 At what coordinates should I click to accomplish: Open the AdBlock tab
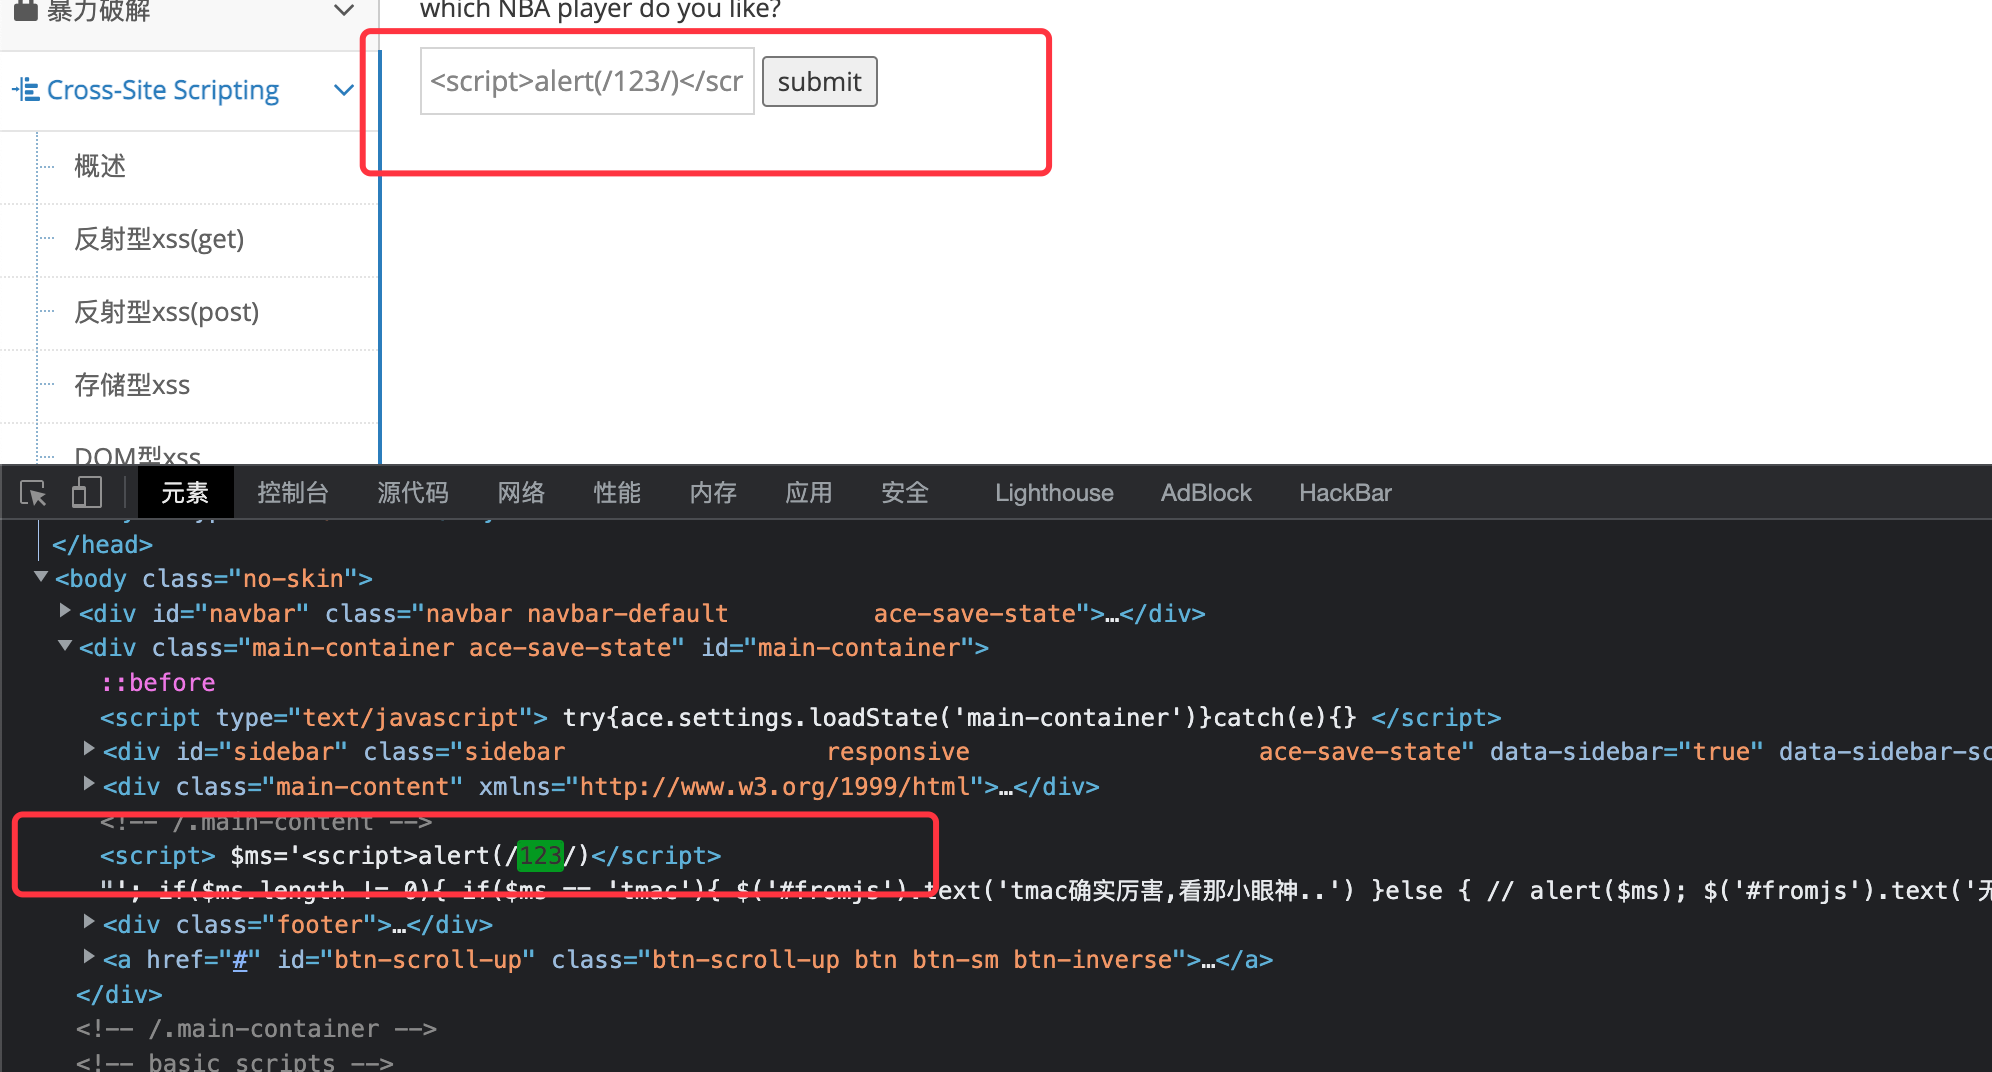(1206, 493)
